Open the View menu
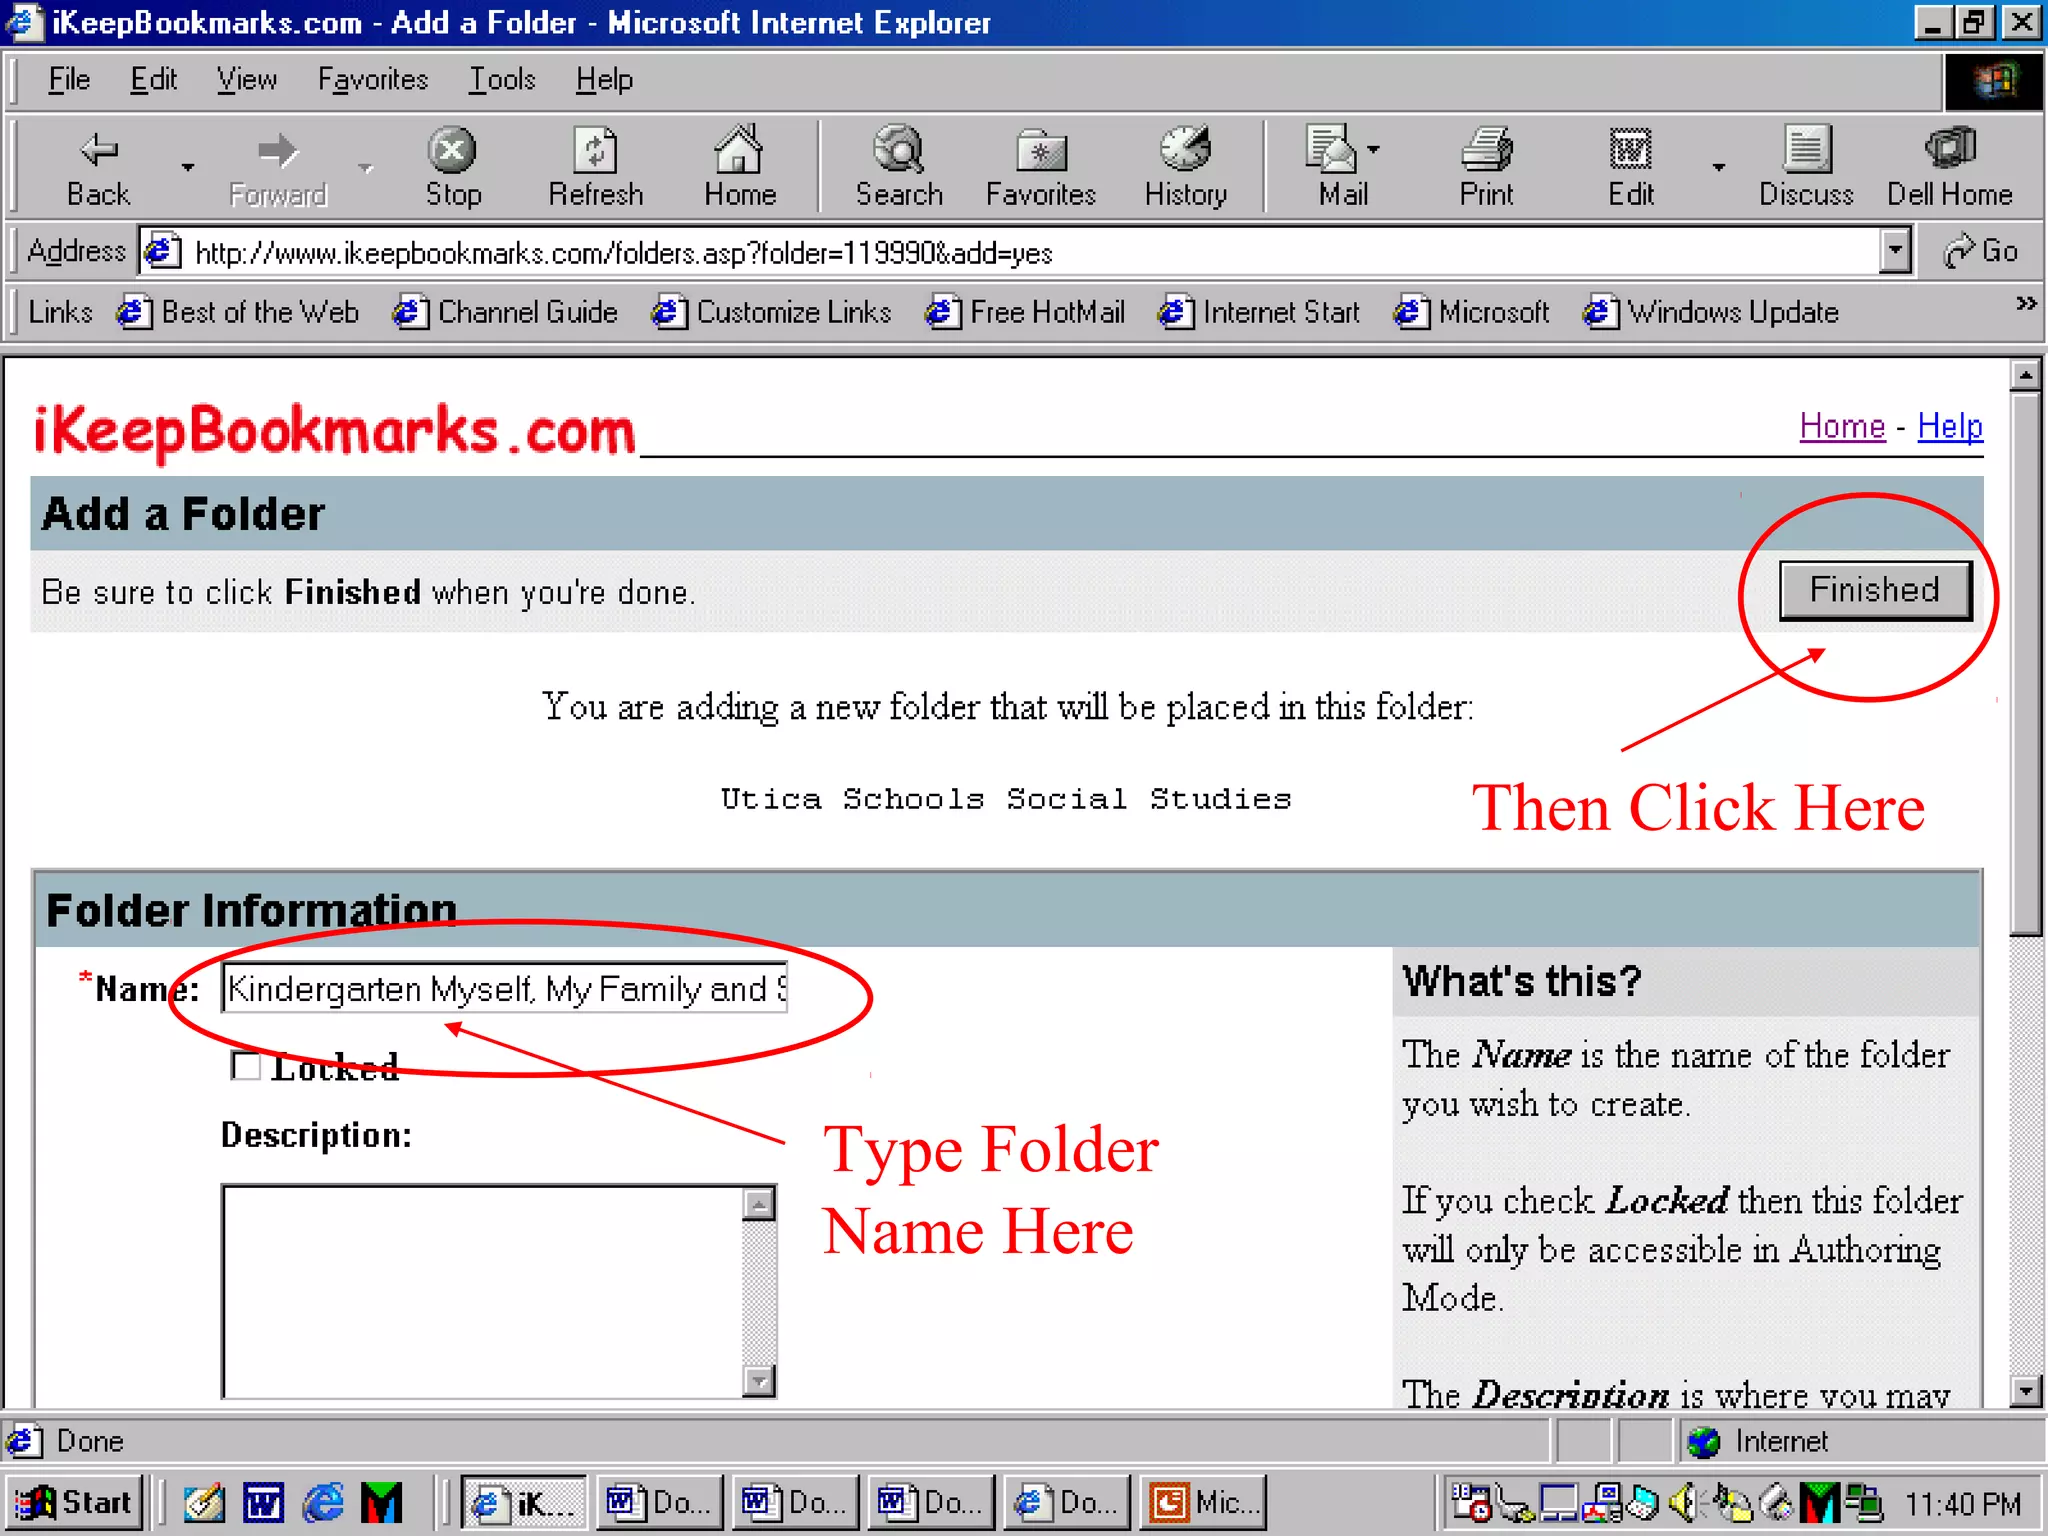Screen dimensions: 2048x1536 [x=247, y=79]
